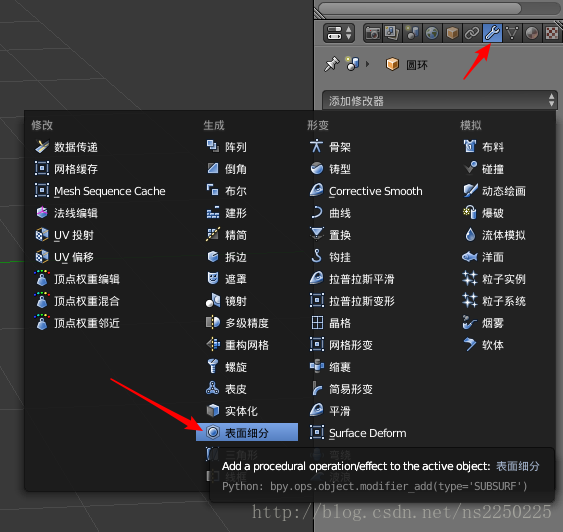Viewport: 563px width, 532px height.
Task: Click the 圆环 object cube icon
Action: click(x=392, y=65)
